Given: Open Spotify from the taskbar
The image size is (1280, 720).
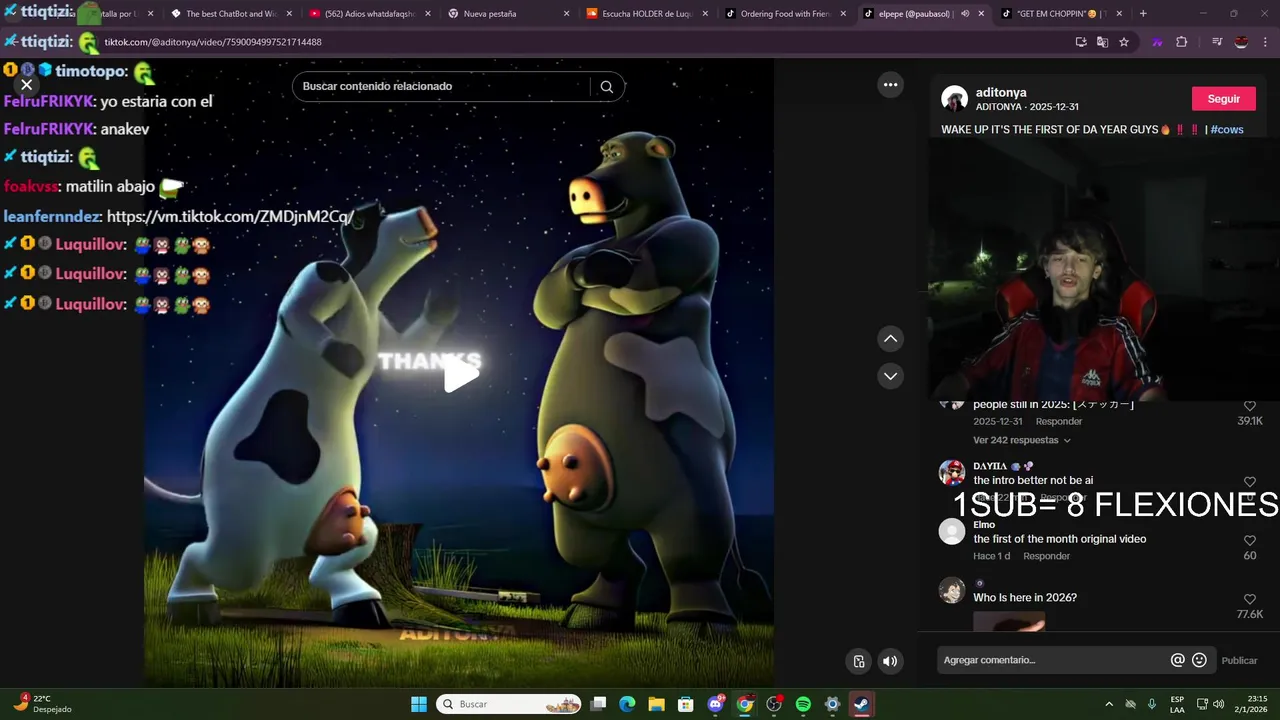Looking at the screenshot, I should [x=803, y=704].
